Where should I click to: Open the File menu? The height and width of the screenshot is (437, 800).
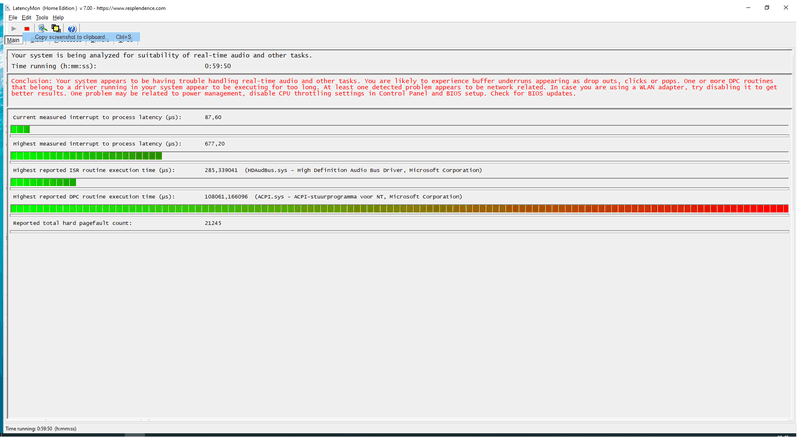tap(13, 17)
